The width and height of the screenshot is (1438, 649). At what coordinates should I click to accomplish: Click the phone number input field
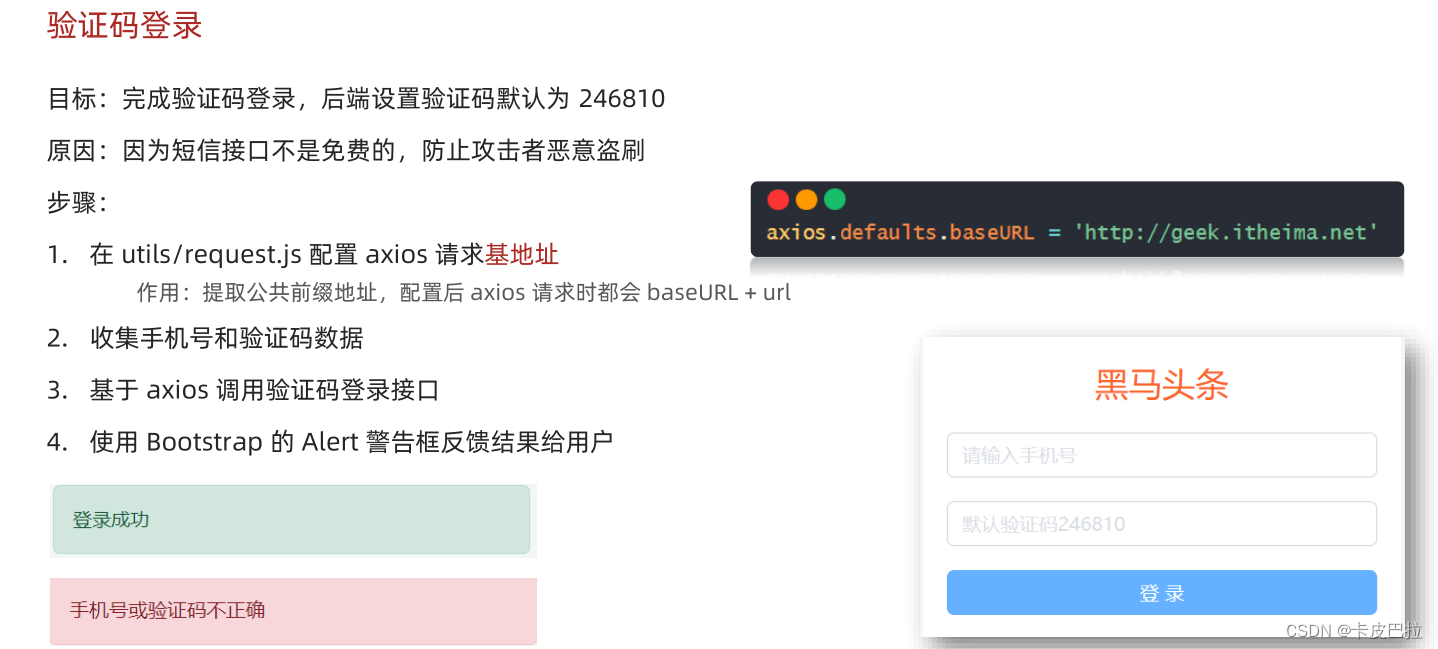(x=1161, y=455)
